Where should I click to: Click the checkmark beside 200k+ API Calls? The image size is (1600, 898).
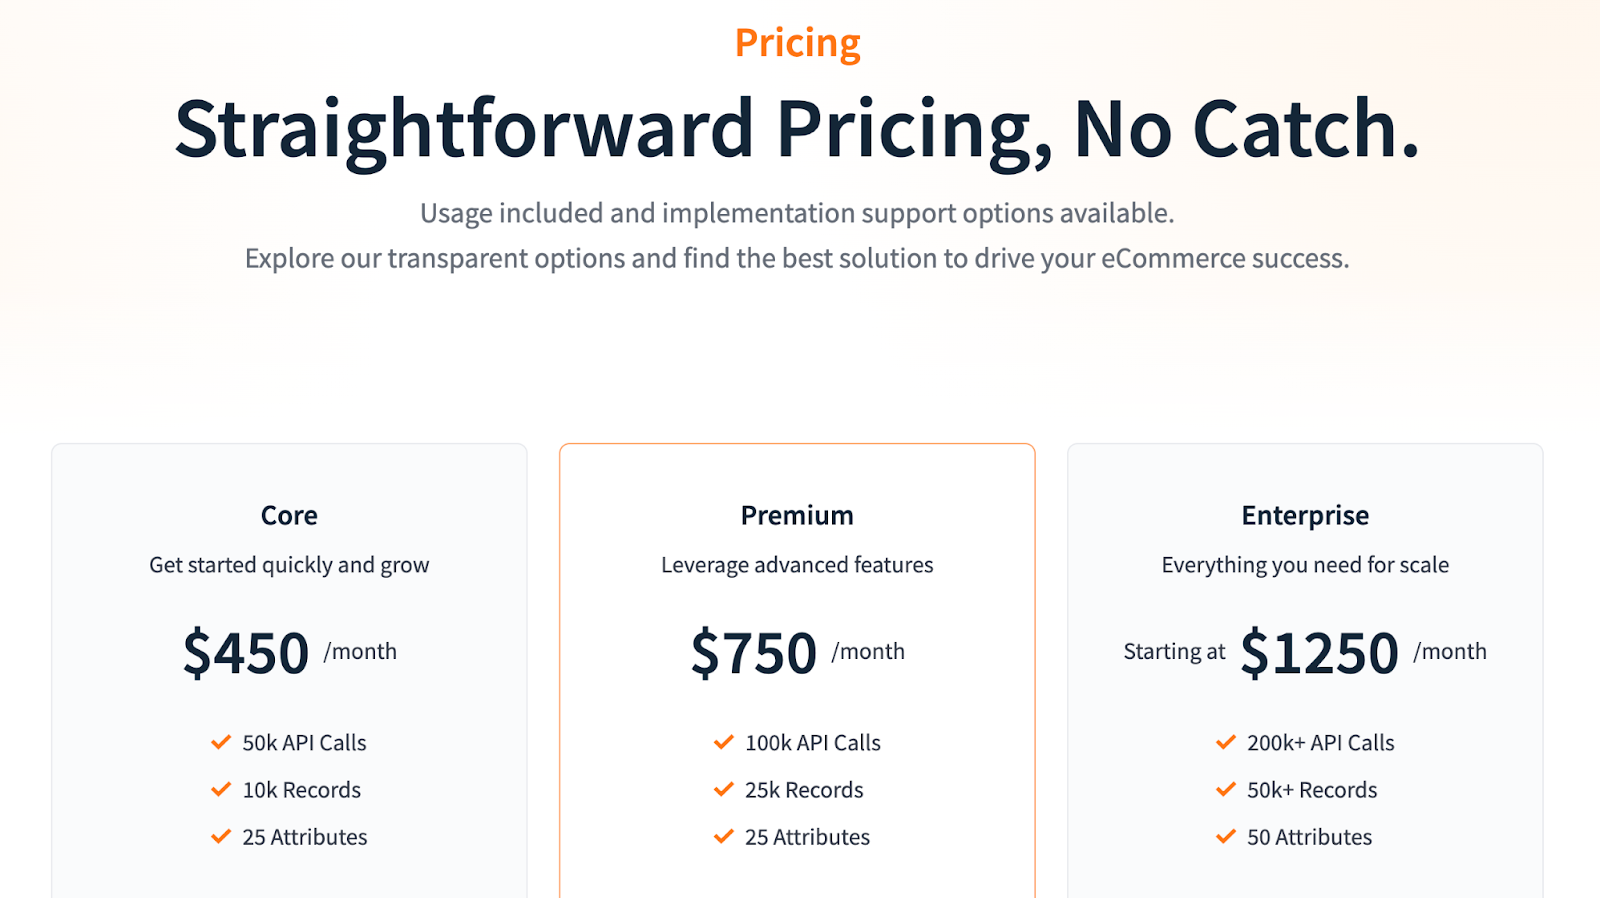click(1226, 742)
